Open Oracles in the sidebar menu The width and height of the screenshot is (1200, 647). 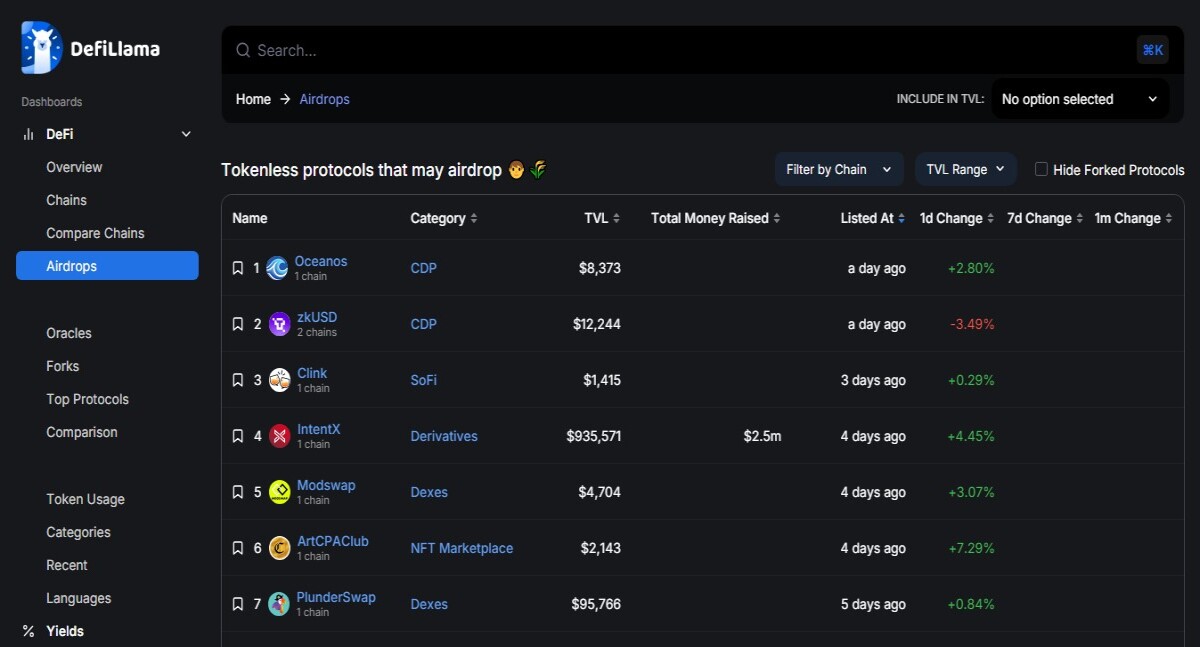(69, 333)
